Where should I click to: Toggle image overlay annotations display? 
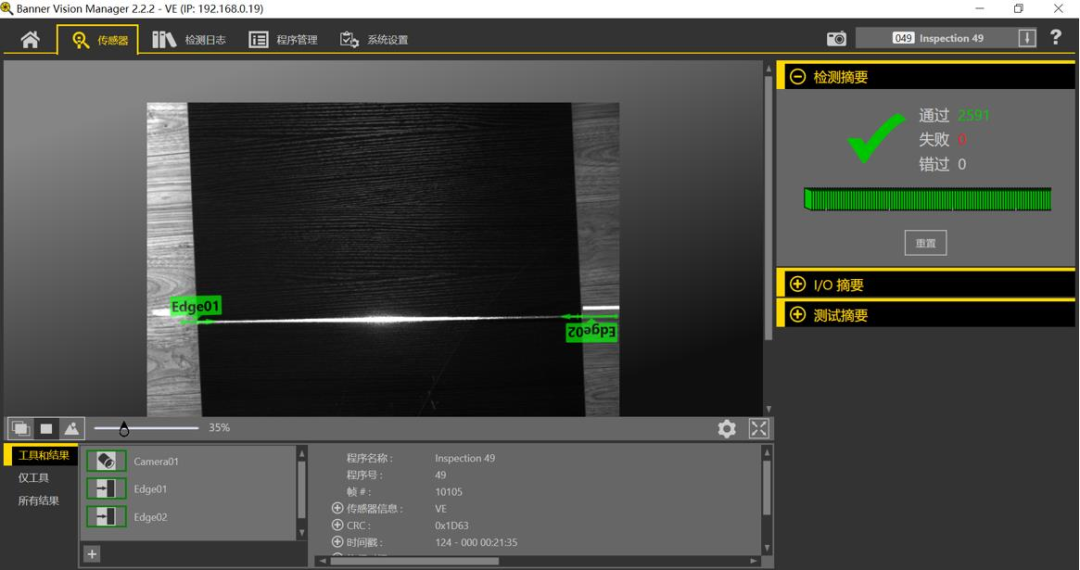click(20, 428)
